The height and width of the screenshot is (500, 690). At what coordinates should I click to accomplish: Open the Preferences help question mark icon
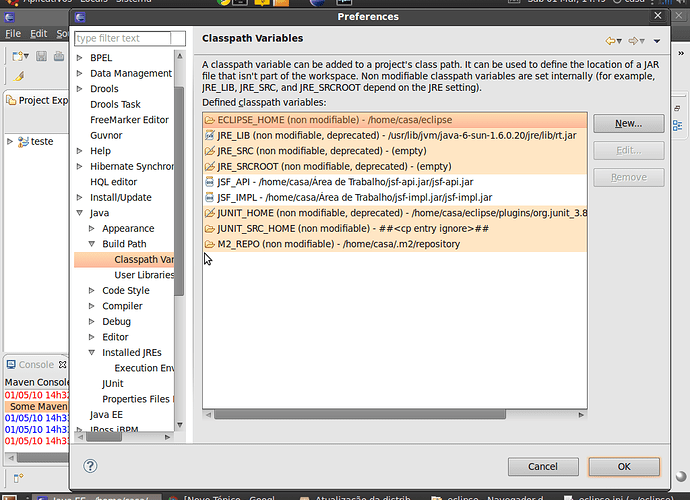pos(90,466)
